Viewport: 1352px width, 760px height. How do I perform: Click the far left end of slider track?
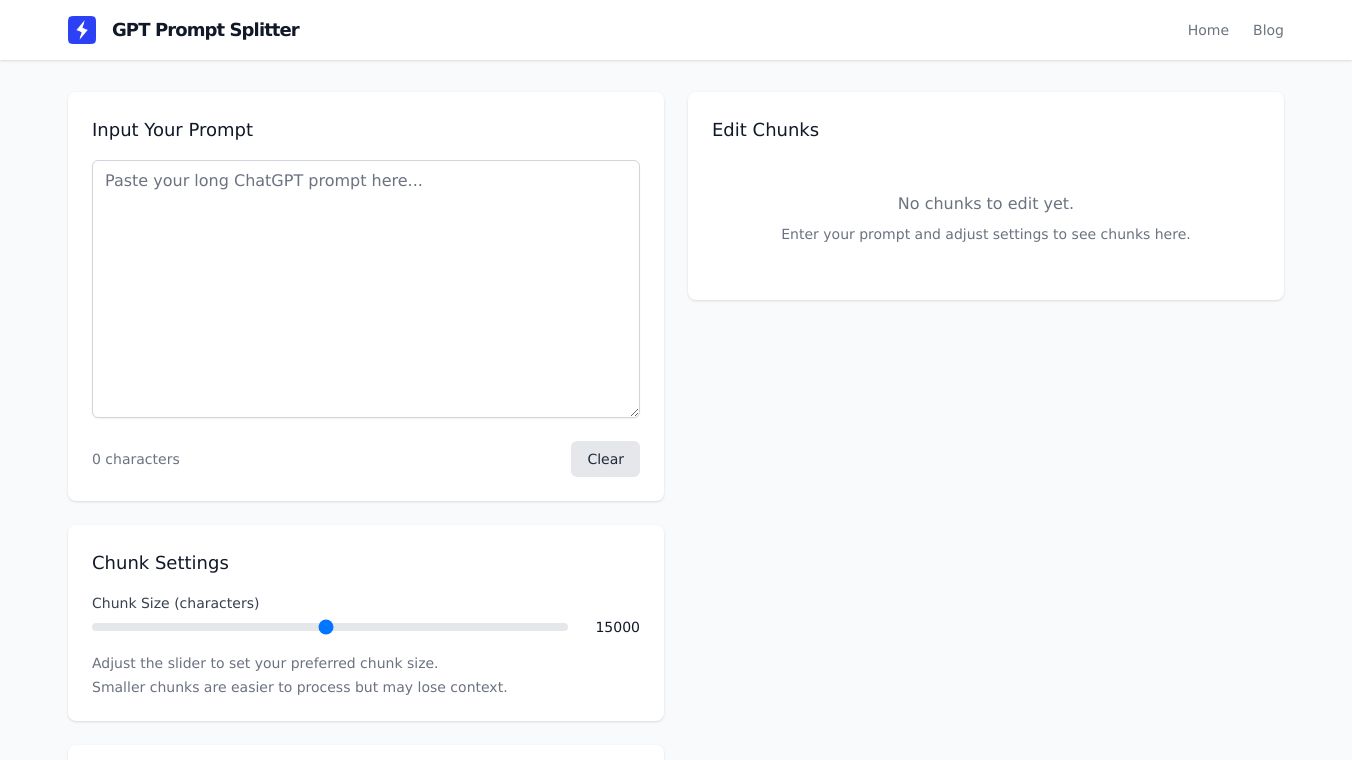[95, 627]
